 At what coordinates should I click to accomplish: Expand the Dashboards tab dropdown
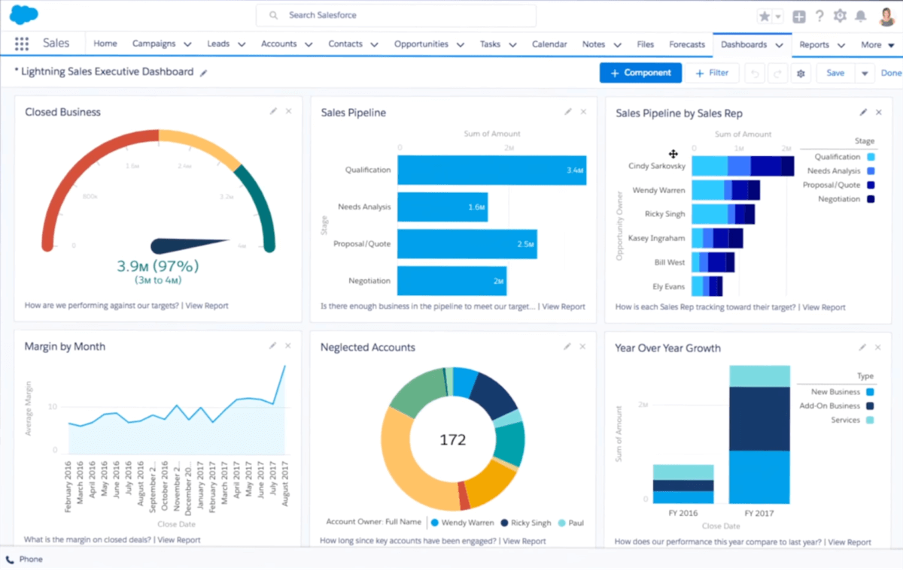(779, 45)
